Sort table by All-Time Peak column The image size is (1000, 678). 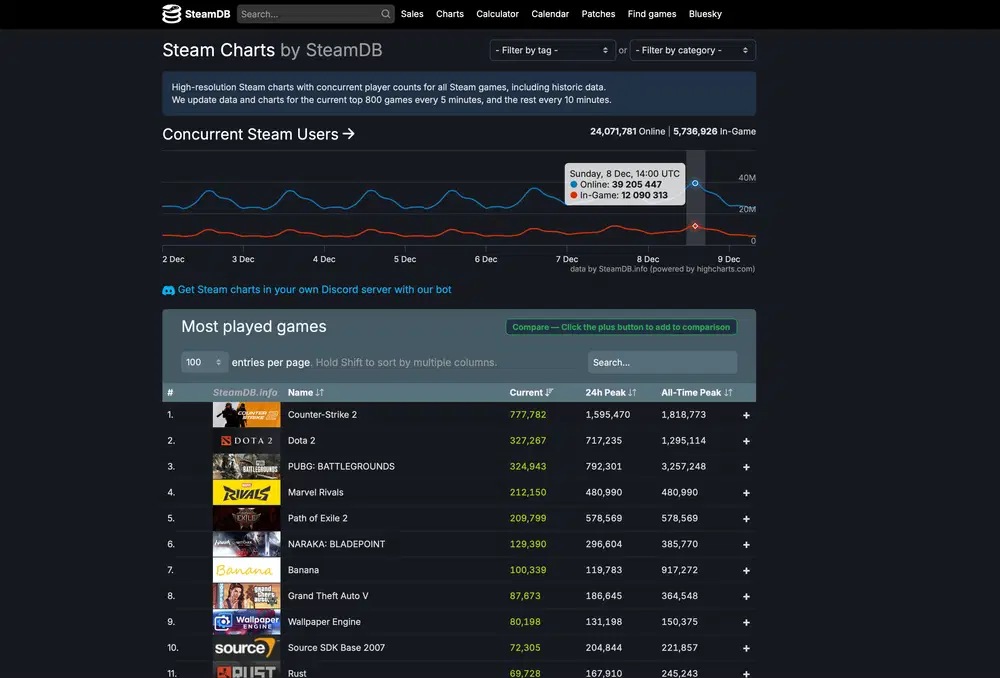(696, 393)
